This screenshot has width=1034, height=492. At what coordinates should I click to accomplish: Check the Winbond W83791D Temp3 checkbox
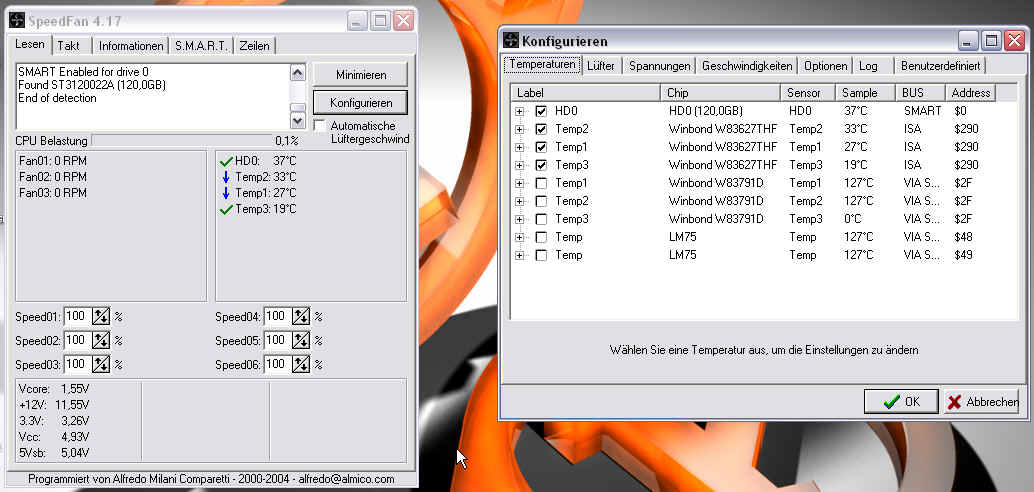541,219
